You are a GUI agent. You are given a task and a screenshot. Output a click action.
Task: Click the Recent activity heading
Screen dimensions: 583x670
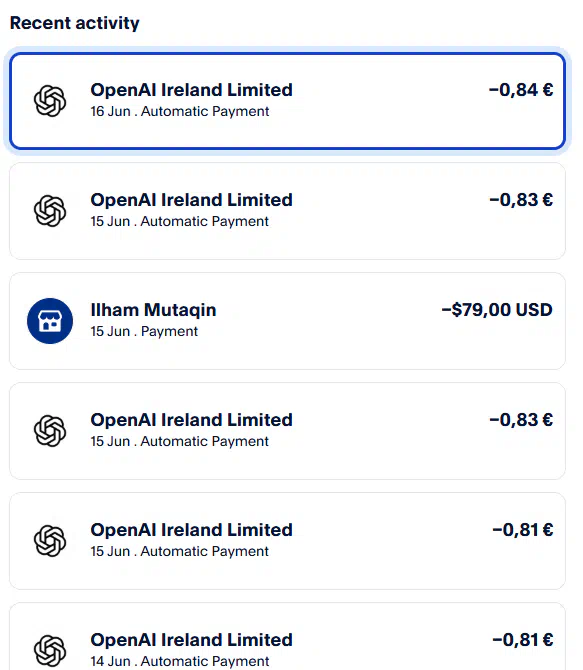coord(75,23)
